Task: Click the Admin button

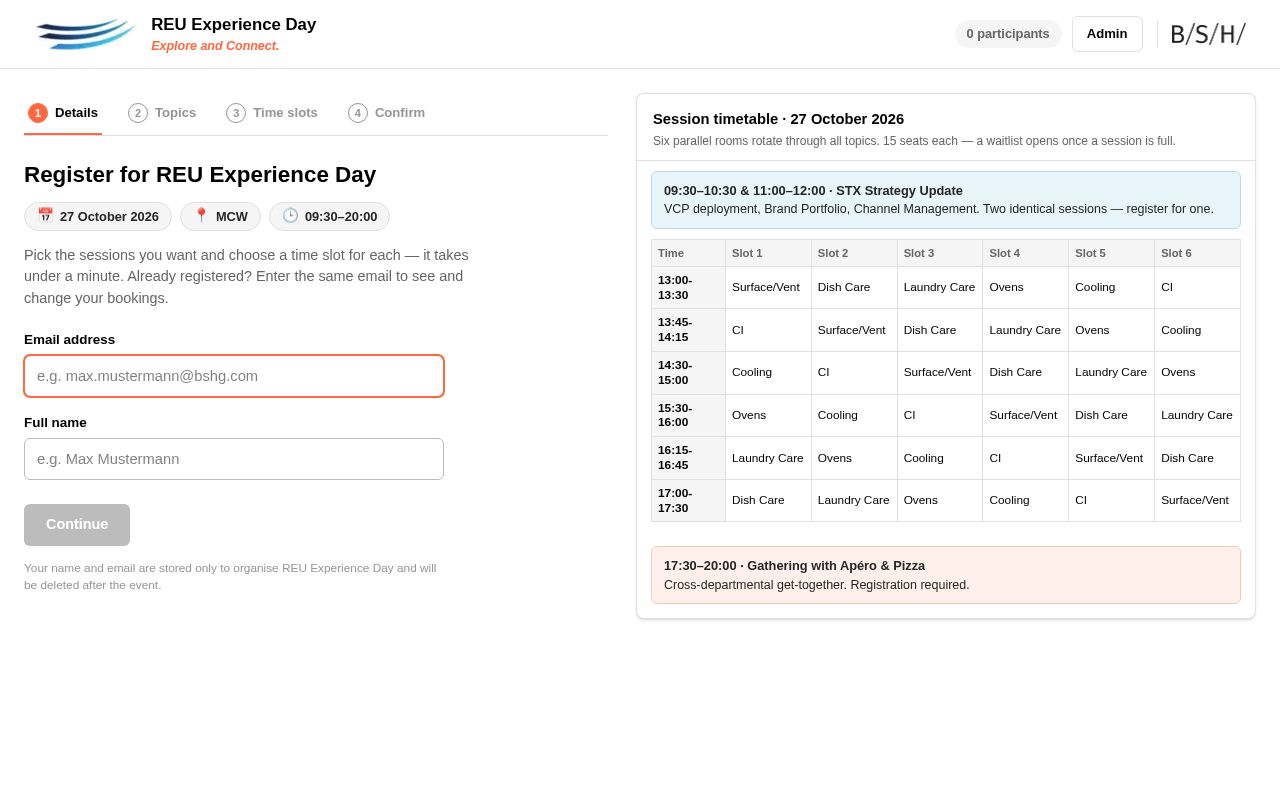Action: click(1107, 34)
